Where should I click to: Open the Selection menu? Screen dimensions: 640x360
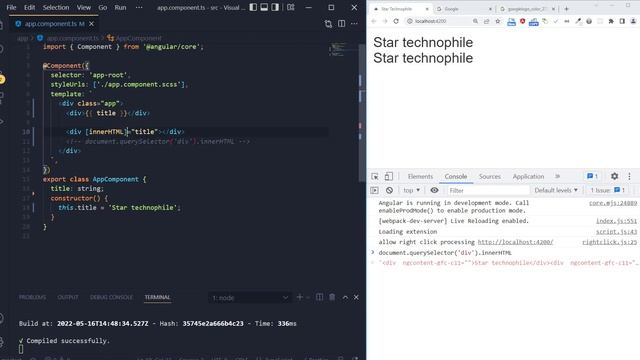[x=56, y=7]
